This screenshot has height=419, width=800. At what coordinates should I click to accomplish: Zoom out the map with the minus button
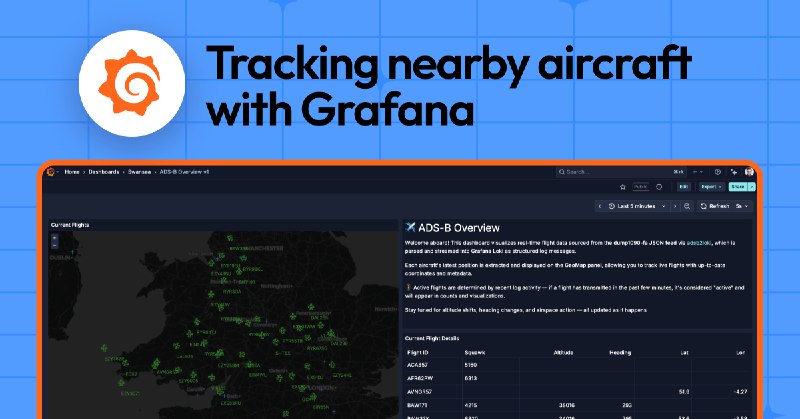coord(55,246)
